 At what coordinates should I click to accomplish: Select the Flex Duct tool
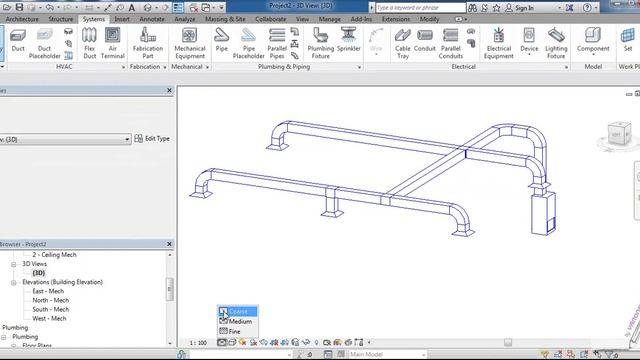coord(89,43)
